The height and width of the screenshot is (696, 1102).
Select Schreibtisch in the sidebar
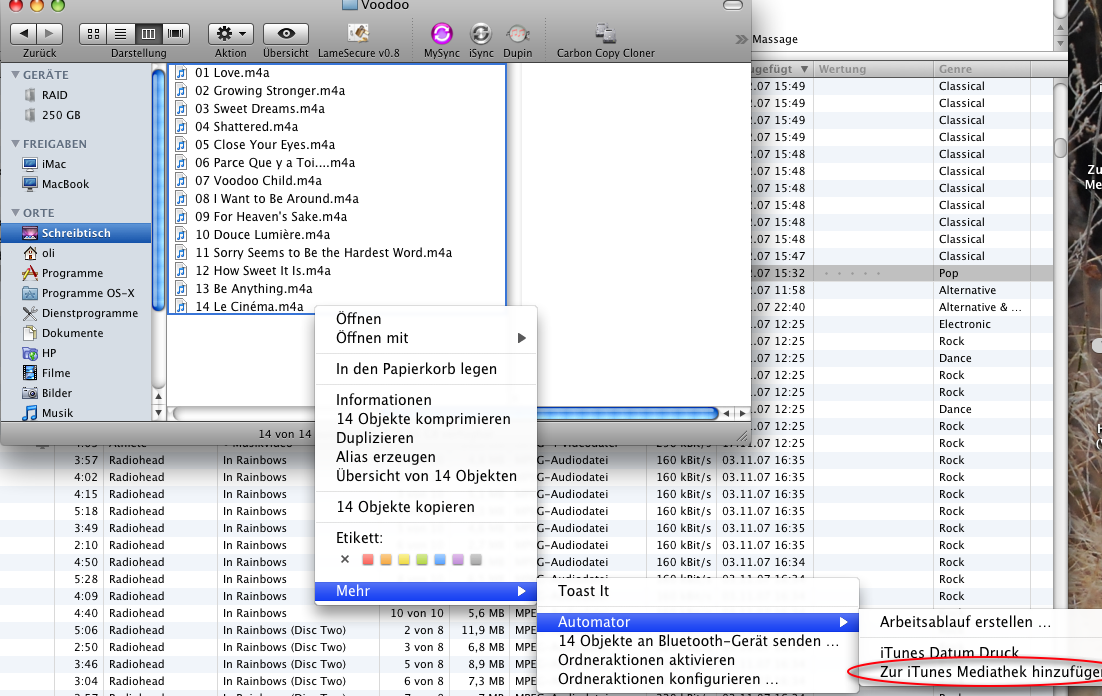pyautogui.click(x=75, y=233)
